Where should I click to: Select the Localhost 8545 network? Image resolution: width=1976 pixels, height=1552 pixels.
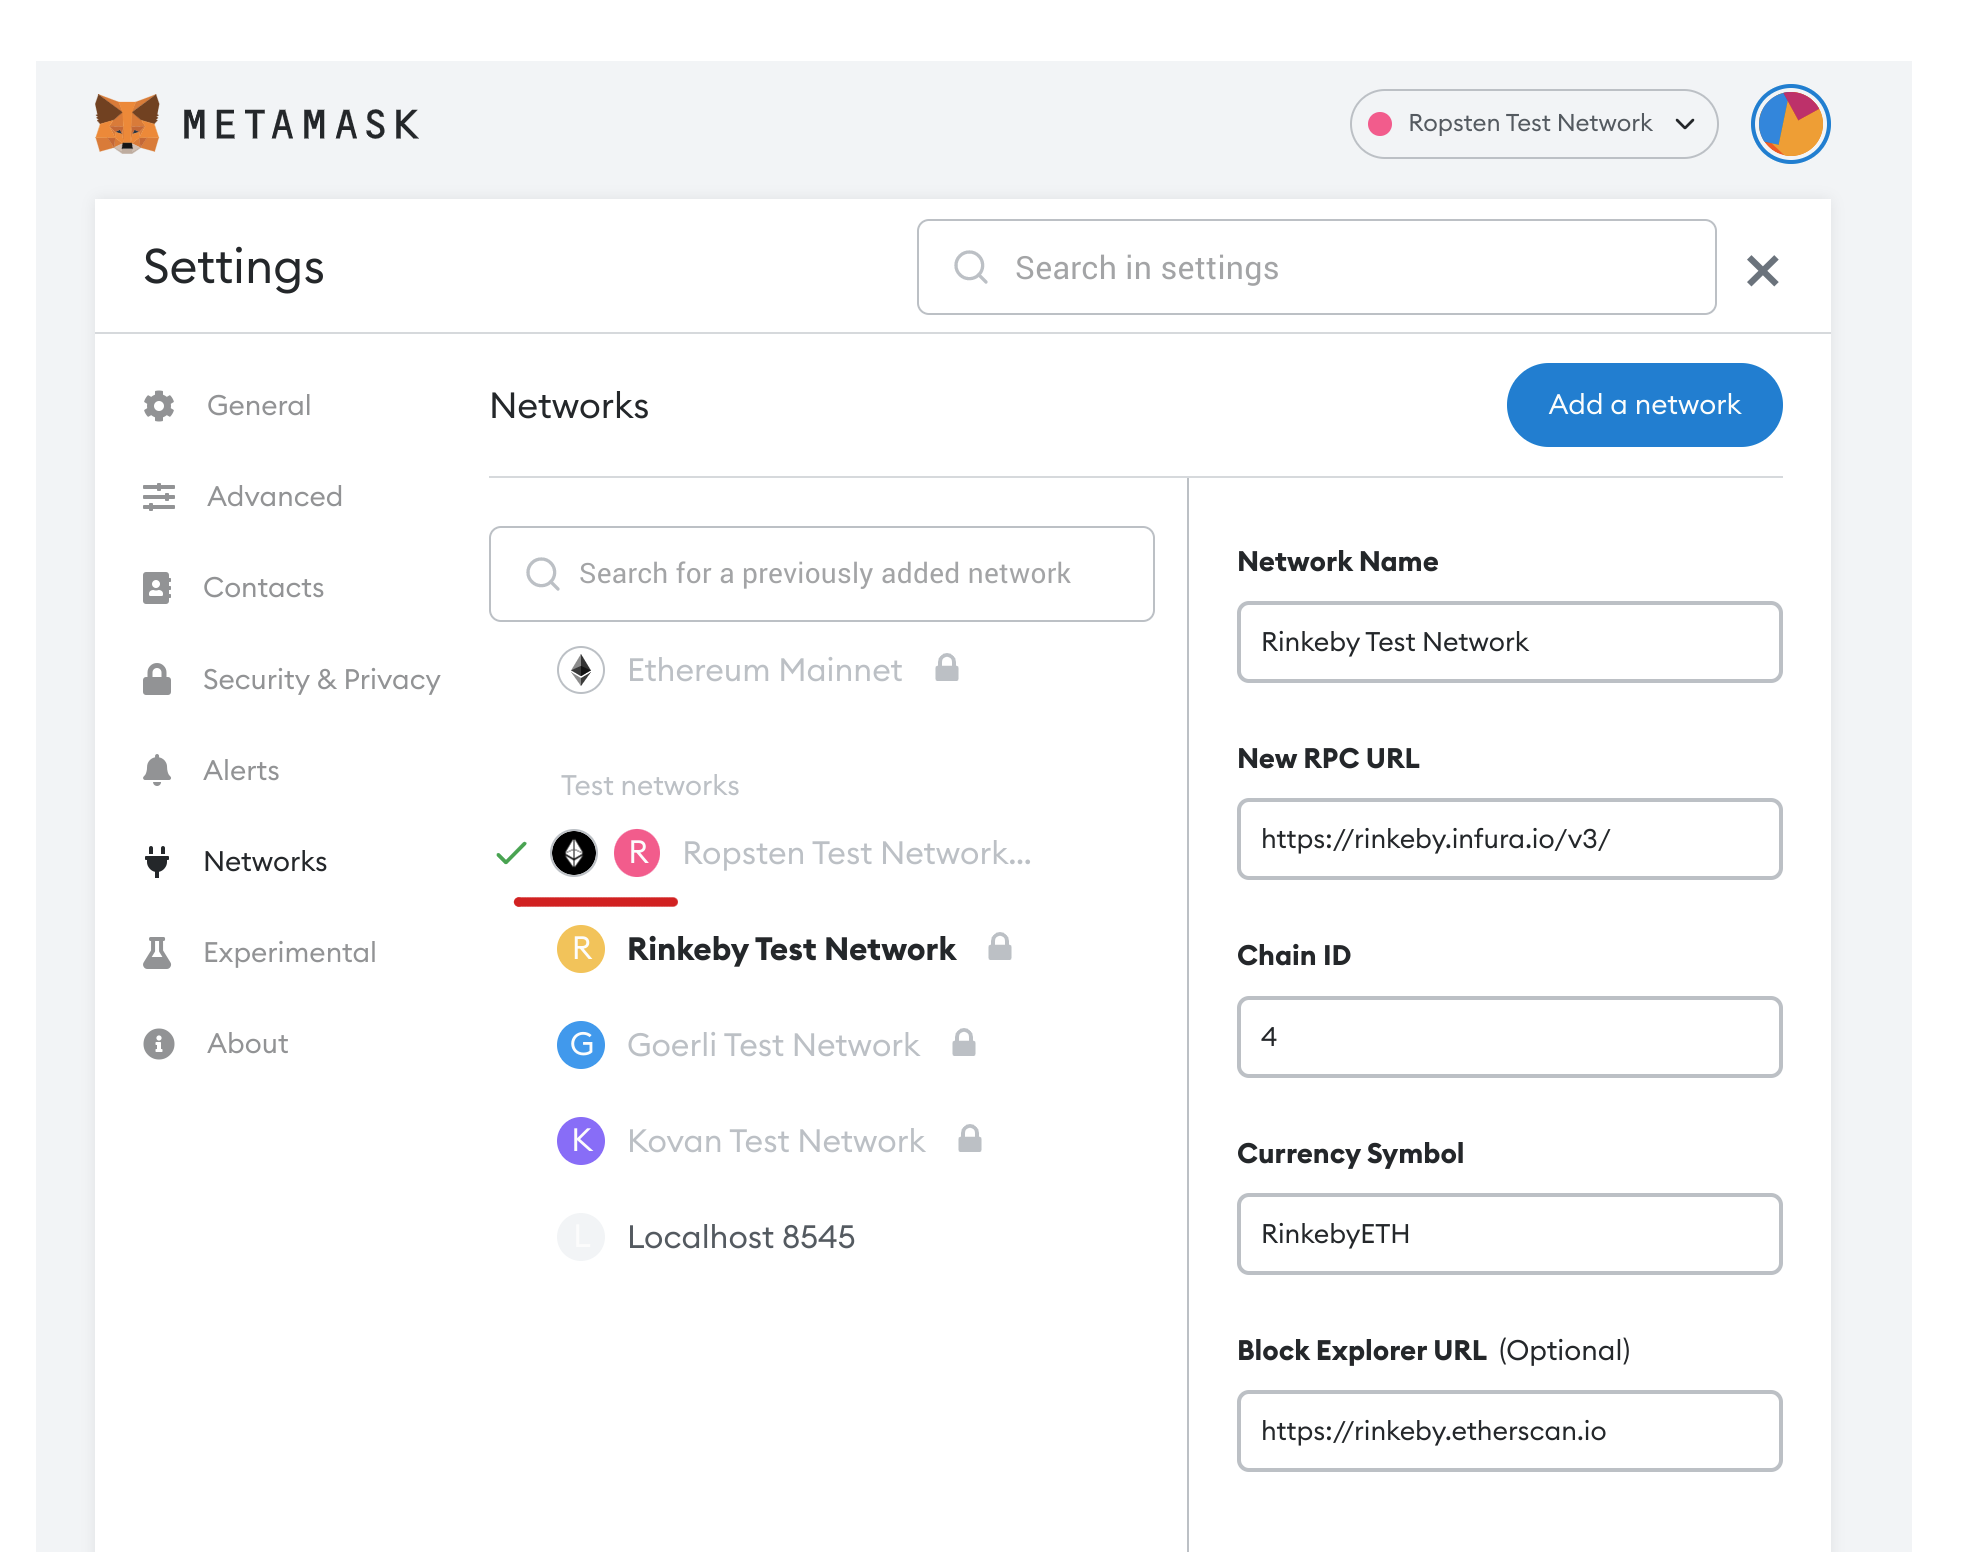pyautogui.click(x=740, y=1237)
